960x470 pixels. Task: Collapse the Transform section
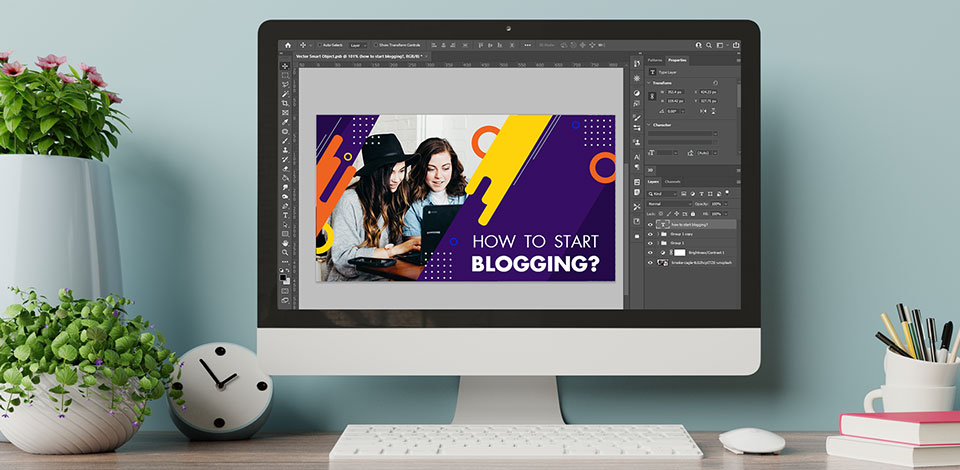pyautogui.click(x=649, y=83)
